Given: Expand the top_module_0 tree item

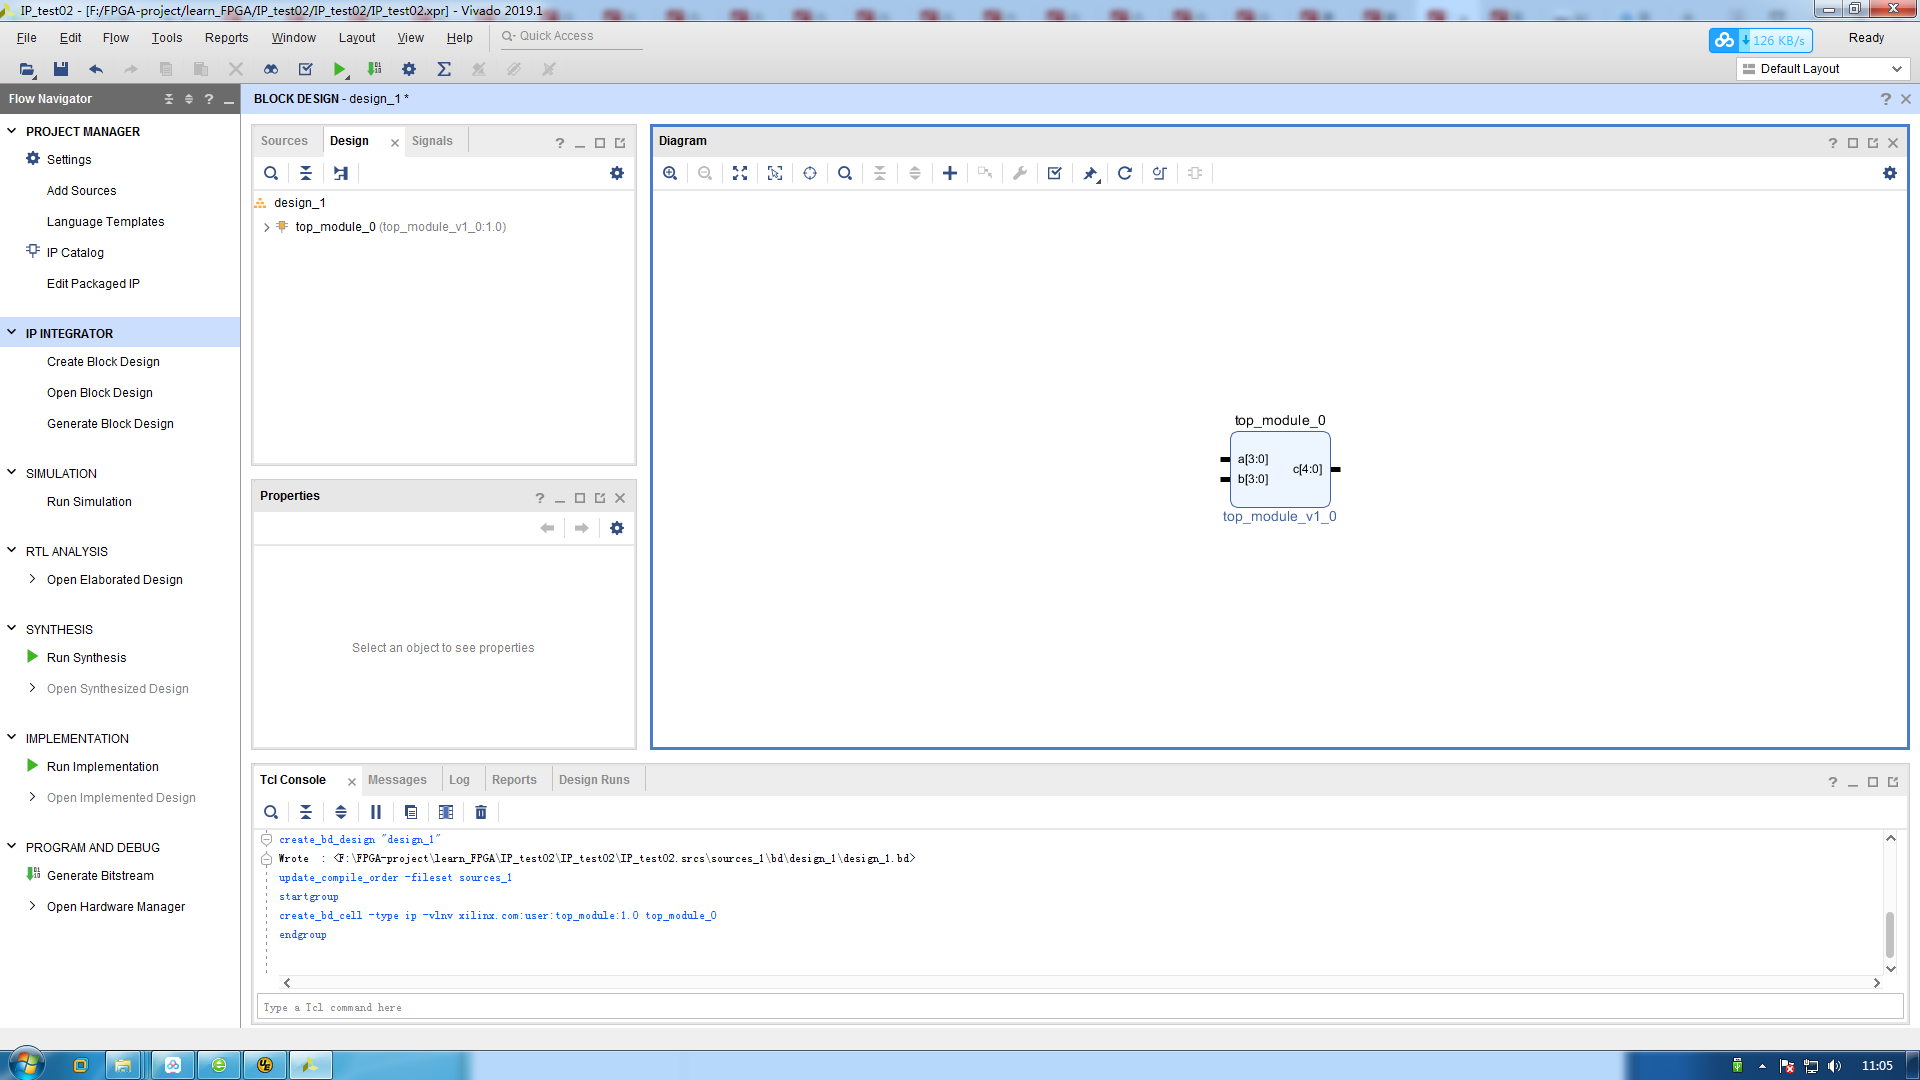Looking at the screenshot, I should (267, 227).
